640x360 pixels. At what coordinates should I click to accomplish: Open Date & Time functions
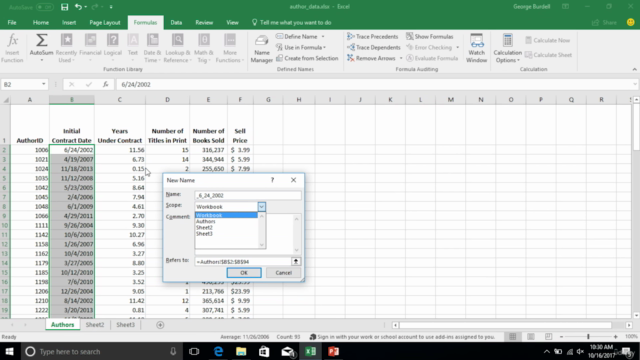point(152,48)
